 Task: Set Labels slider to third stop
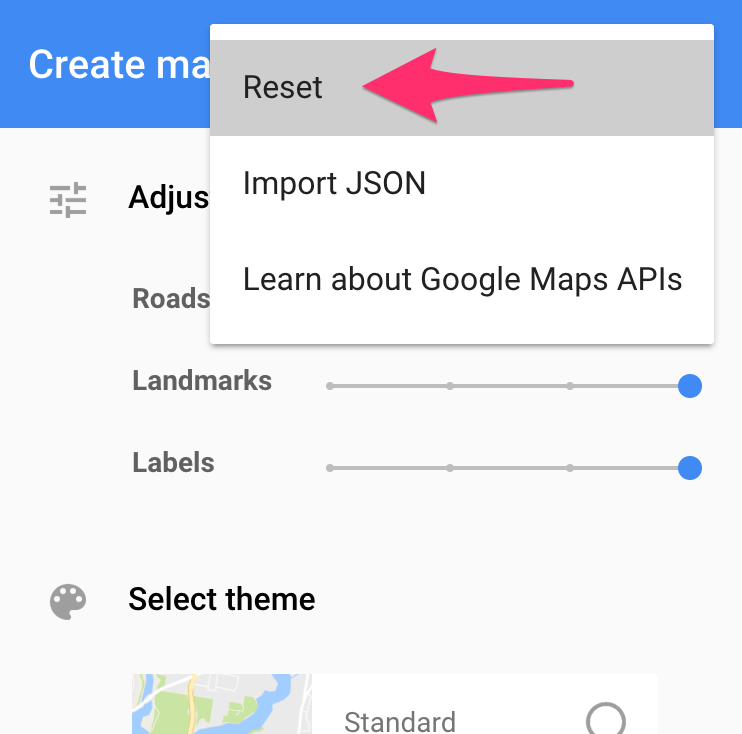click(570, 468)
